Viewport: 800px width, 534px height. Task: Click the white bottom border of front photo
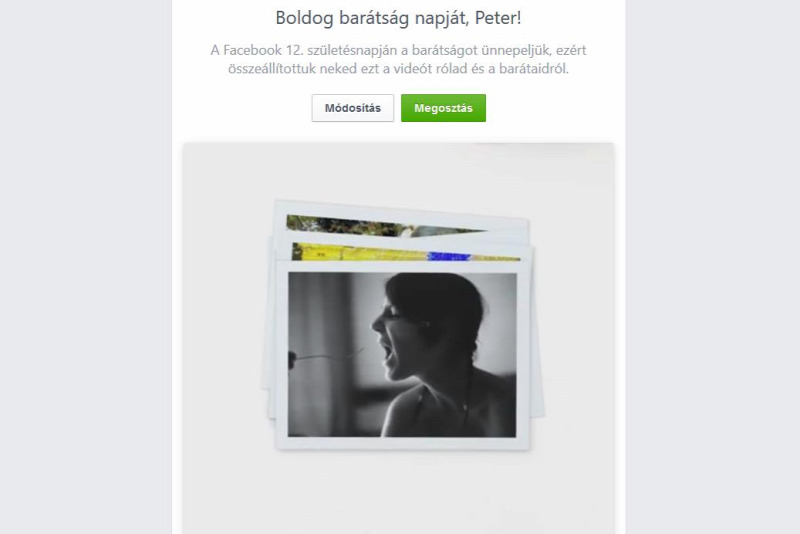pyautogui.click(x=402, y=443)
